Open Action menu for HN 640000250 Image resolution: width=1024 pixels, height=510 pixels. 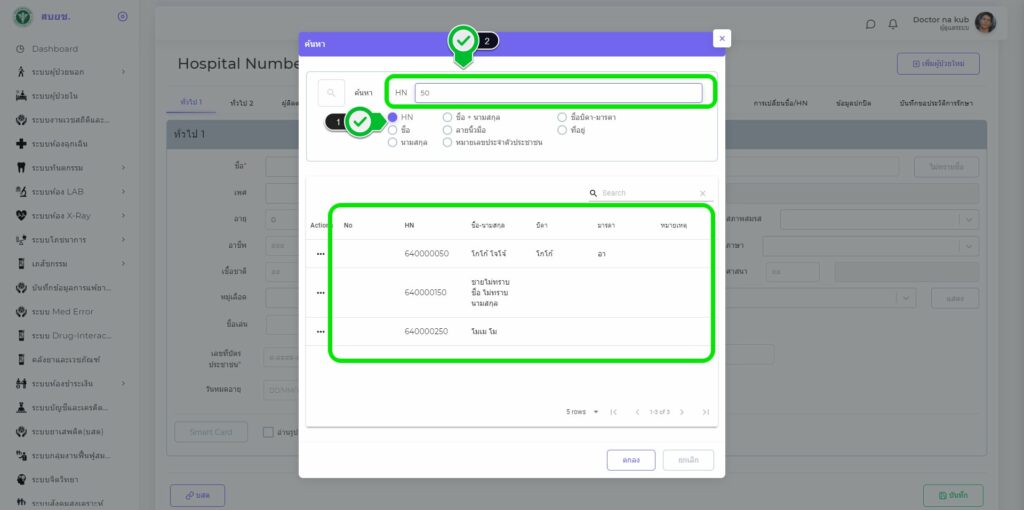click(320, 332)
